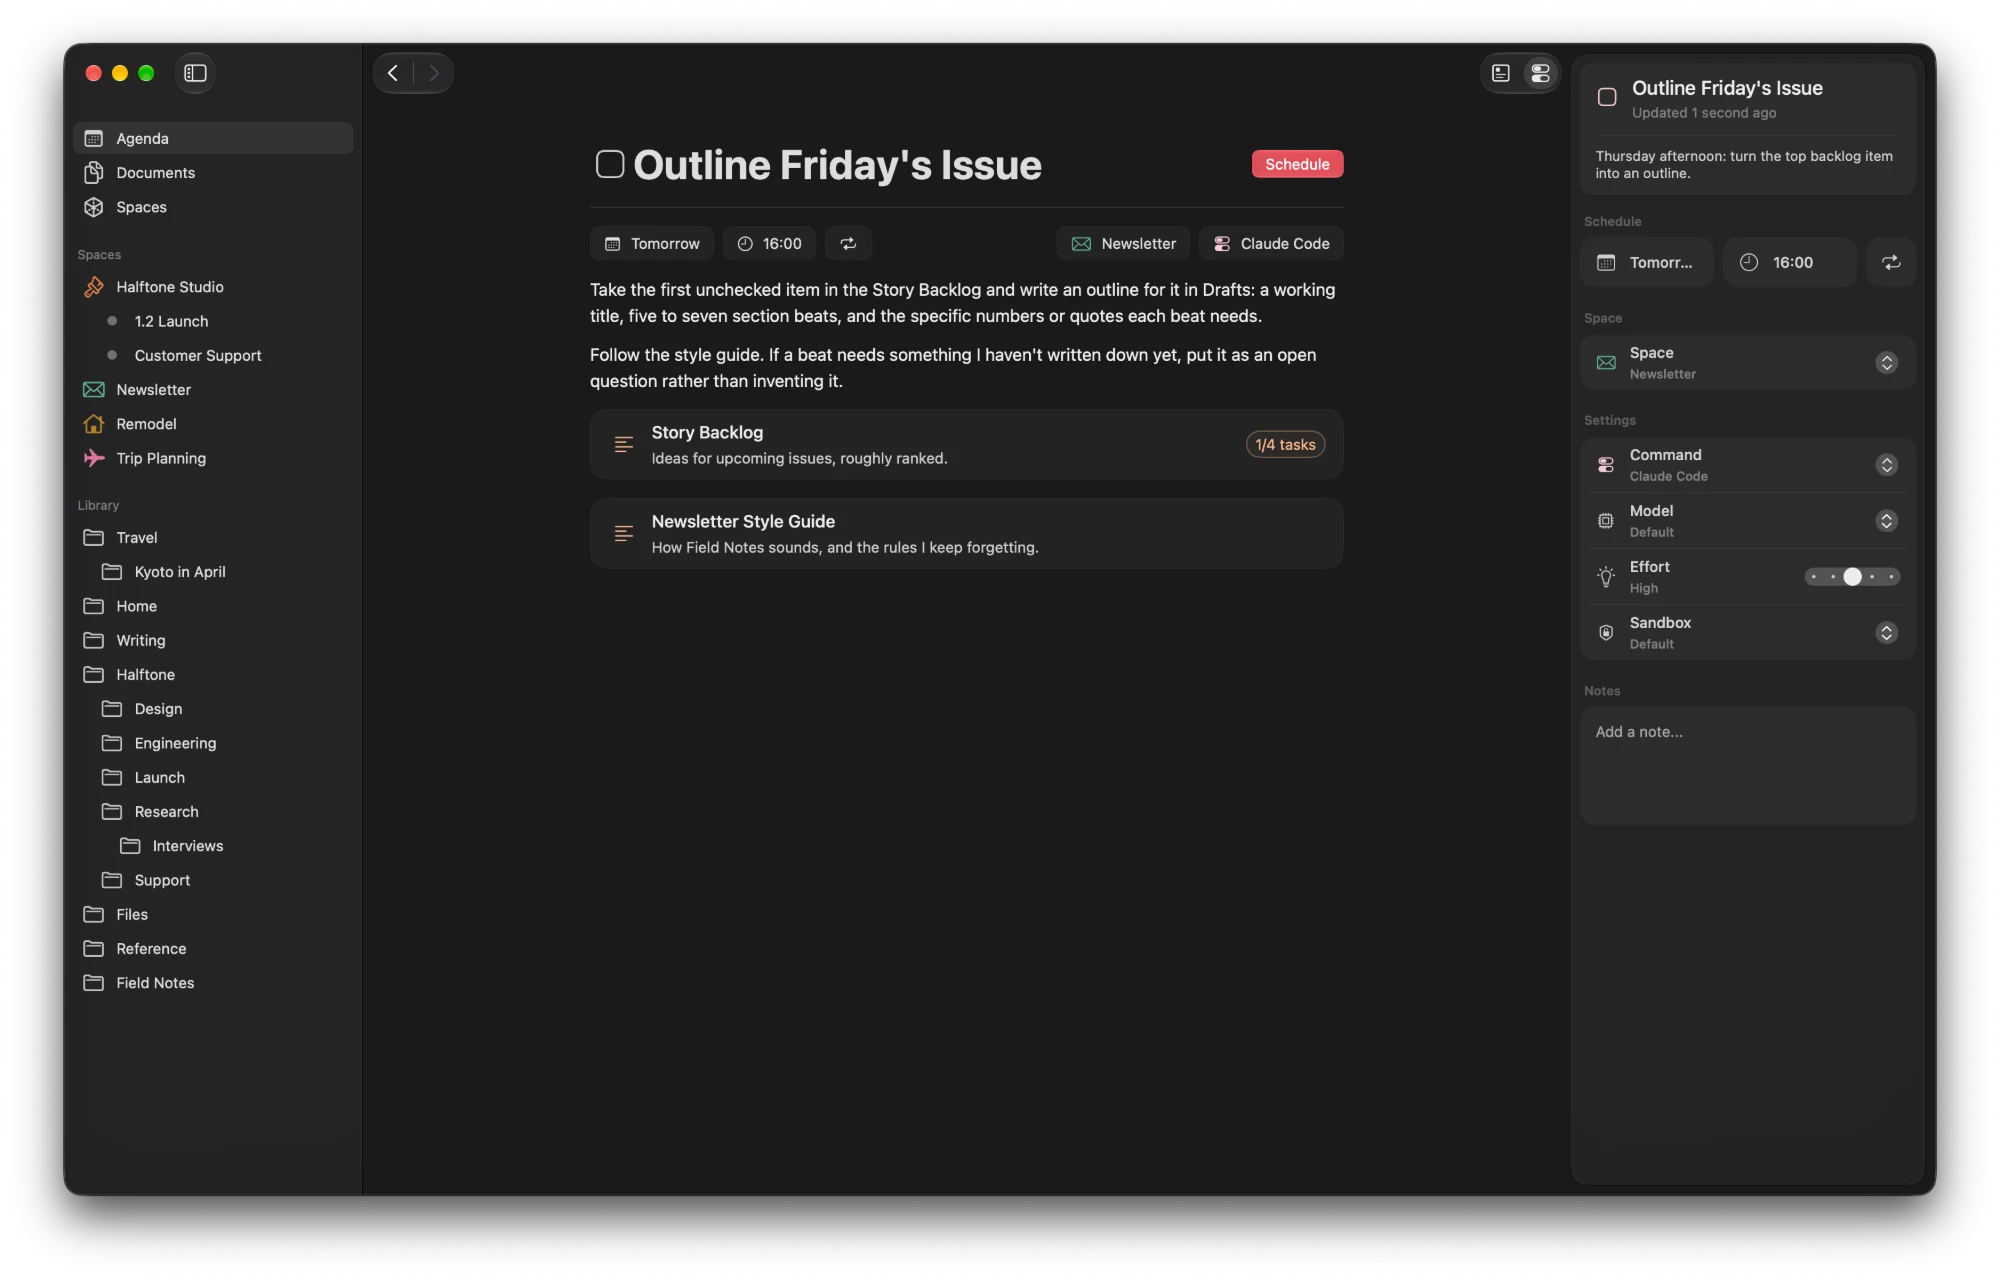This screenshot has width=2000, height=1280.
Task: Click the Sandbox shield icon
Action: [x=1606, y=633]
